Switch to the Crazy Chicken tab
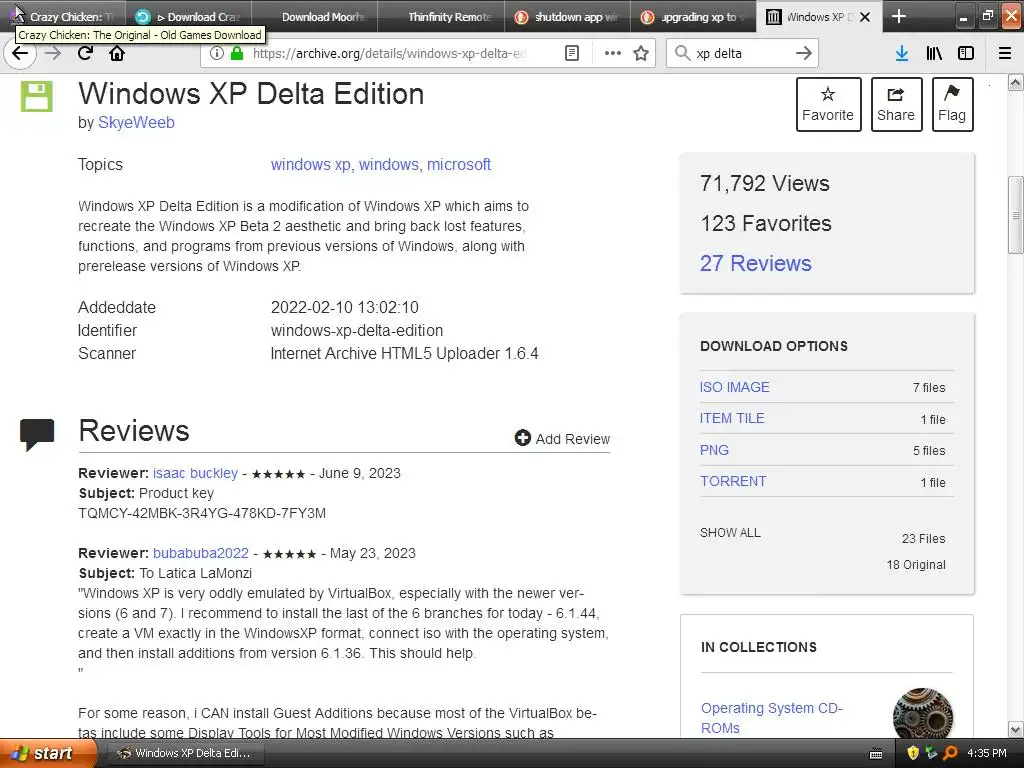The image size is (1024, 768). point(63,16)
